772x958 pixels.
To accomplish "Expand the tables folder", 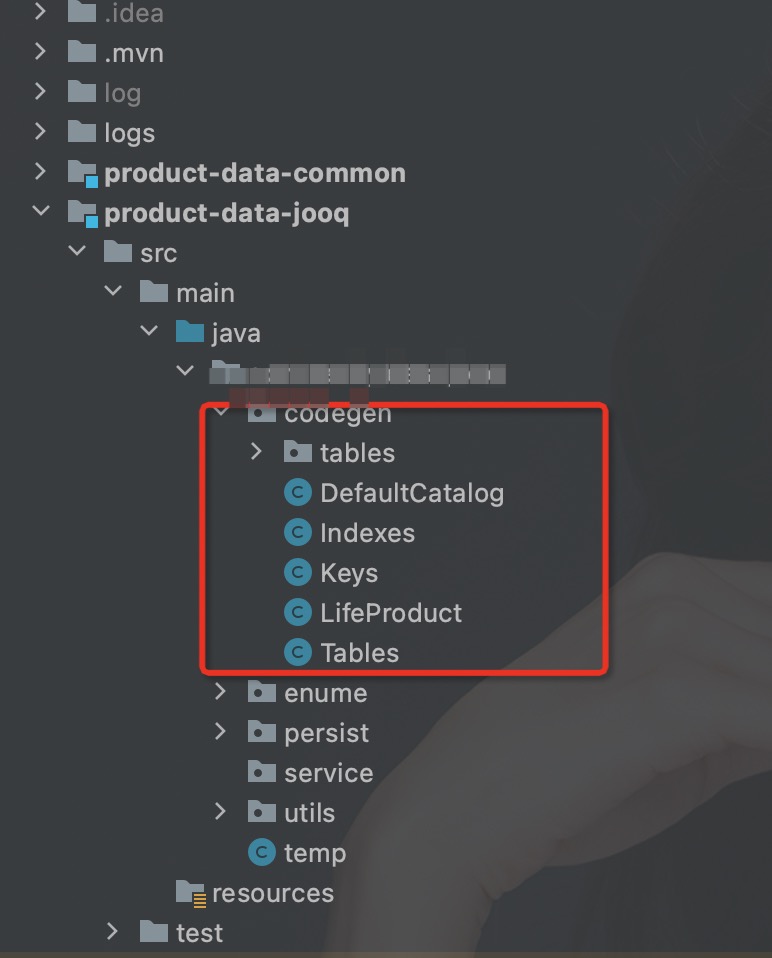I will point(257,452).
